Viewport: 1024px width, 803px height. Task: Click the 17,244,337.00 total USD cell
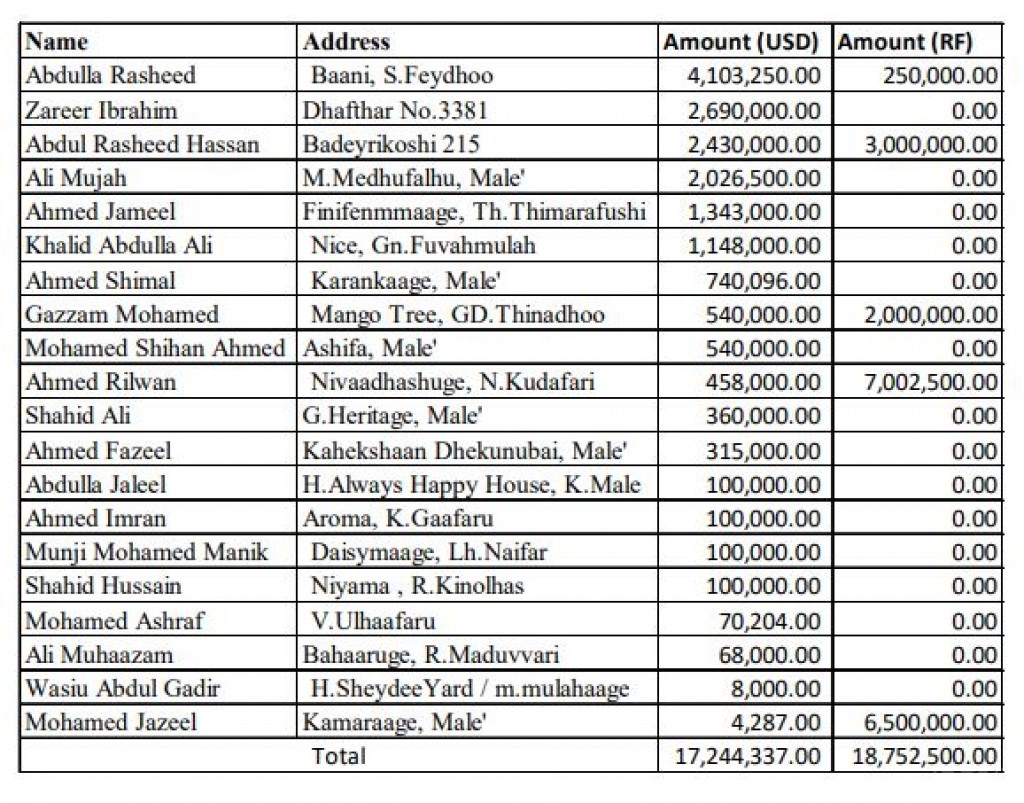tap(745, 755)
